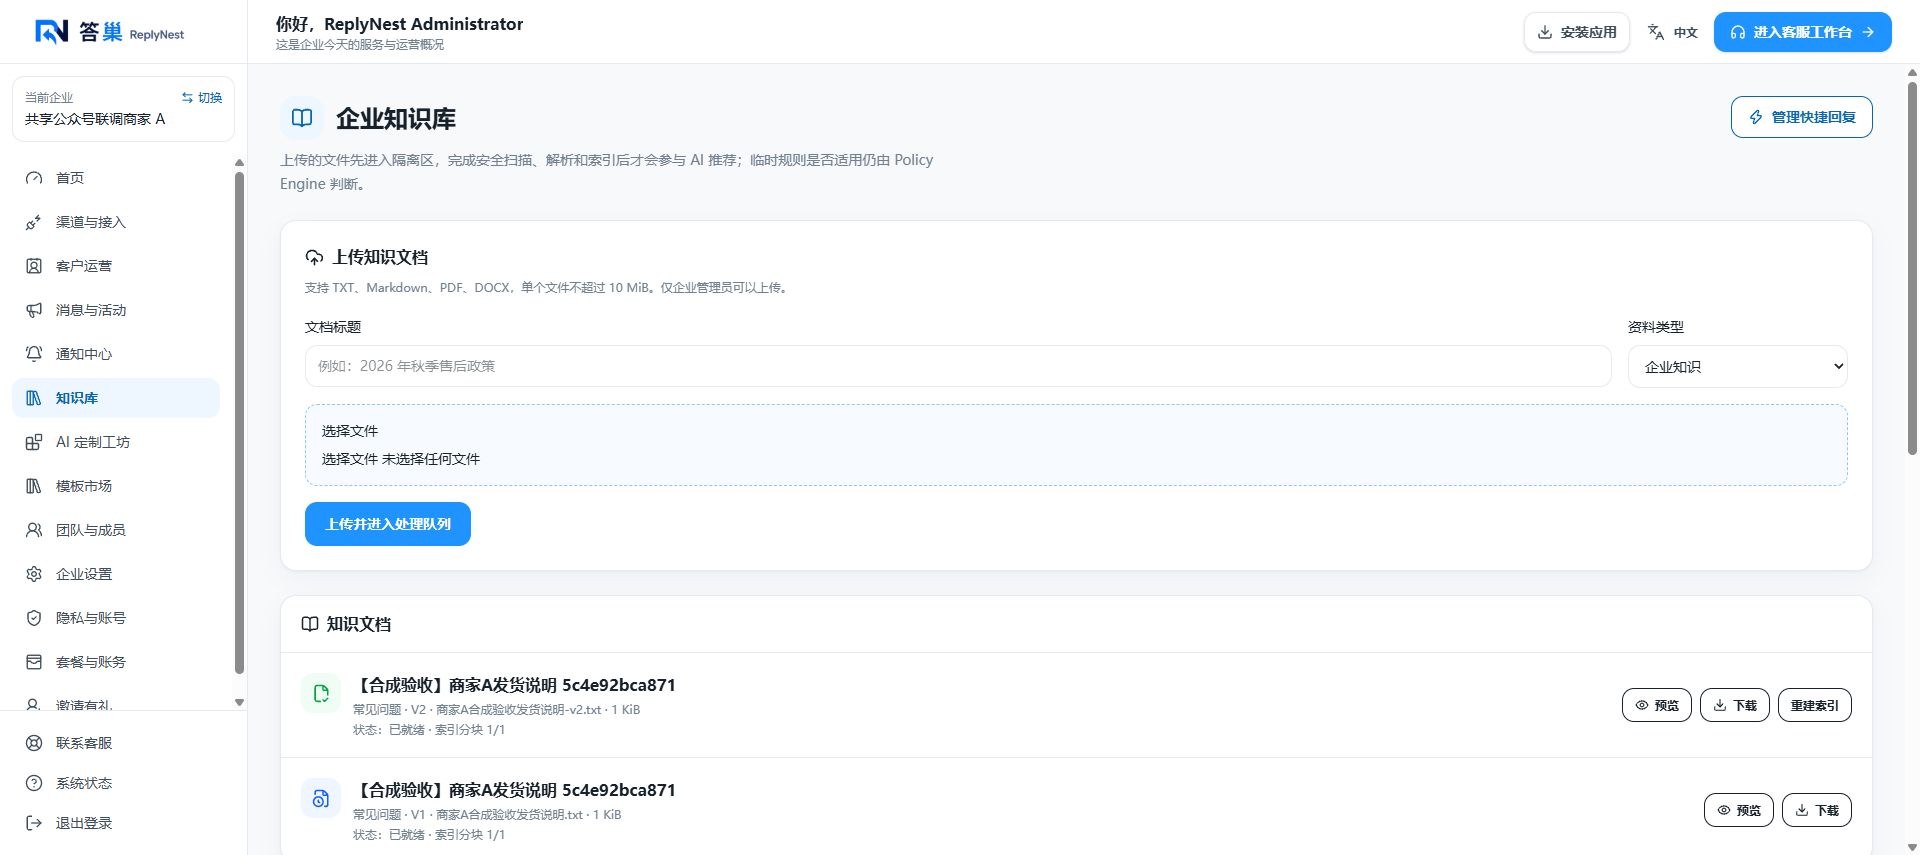This screenshot has height=855, width=1920.
Task: Click the 安装应用 button
Action: pyautogui.click(x=1577, y=32)
